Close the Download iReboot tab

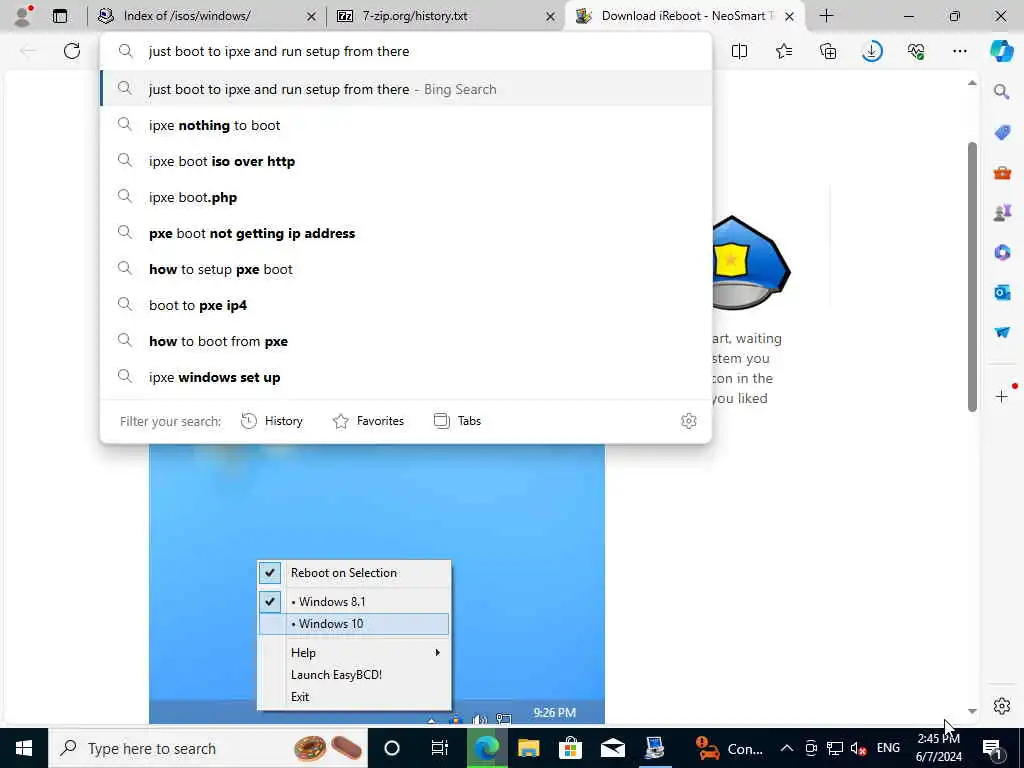[789, 16]
